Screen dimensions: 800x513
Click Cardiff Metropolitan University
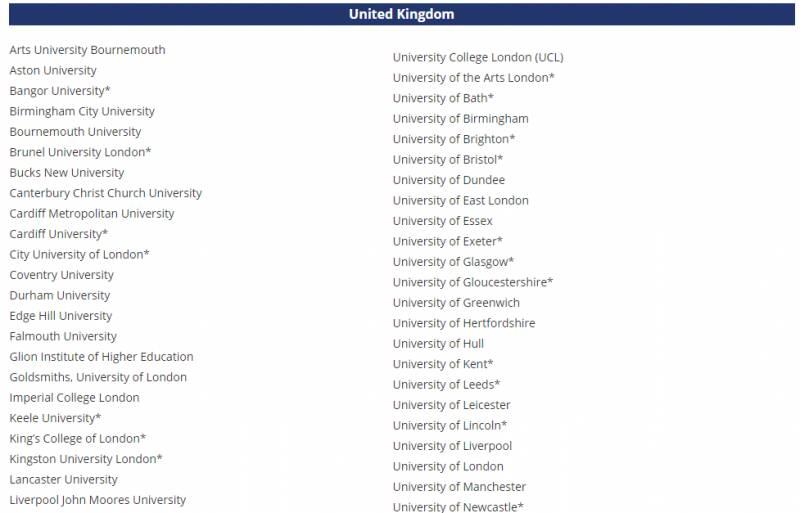[91, 213]
